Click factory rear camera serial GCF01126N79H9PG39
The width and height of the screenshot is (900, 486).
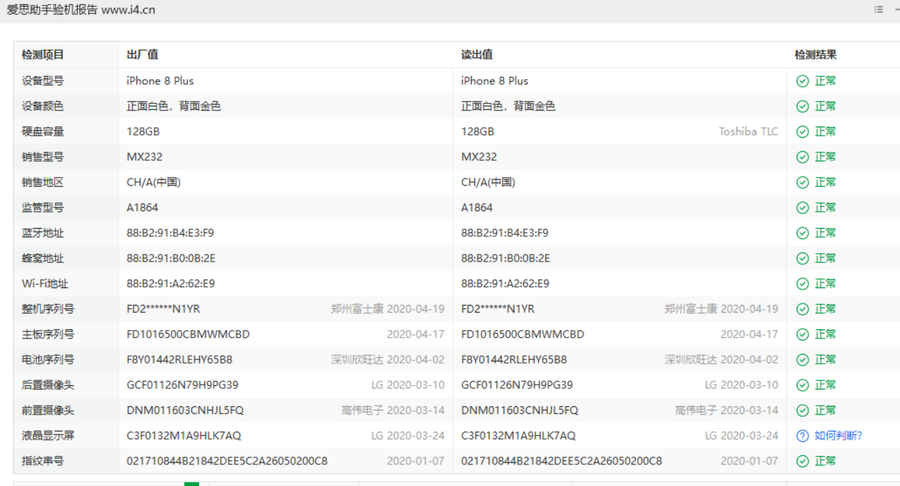[x=183, y=384]
